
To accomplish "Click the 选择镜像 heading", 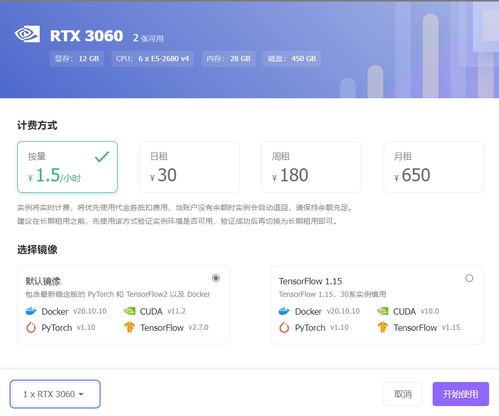I will tap(37, 249).
